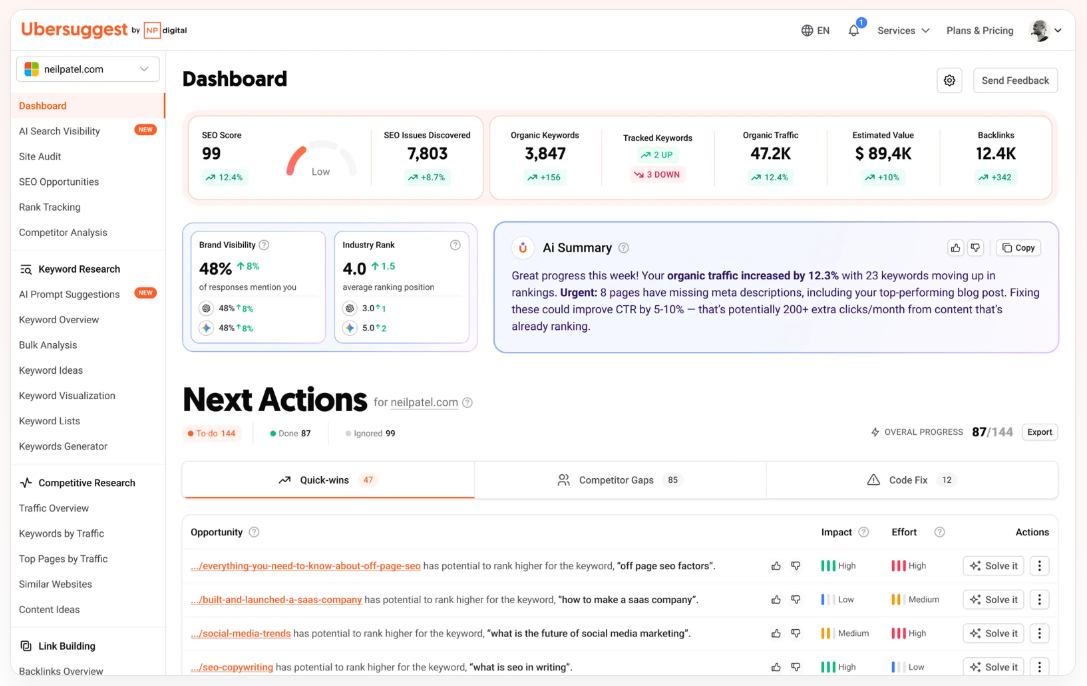Thumbs up the Ai Summary

(x=955, y=247)
